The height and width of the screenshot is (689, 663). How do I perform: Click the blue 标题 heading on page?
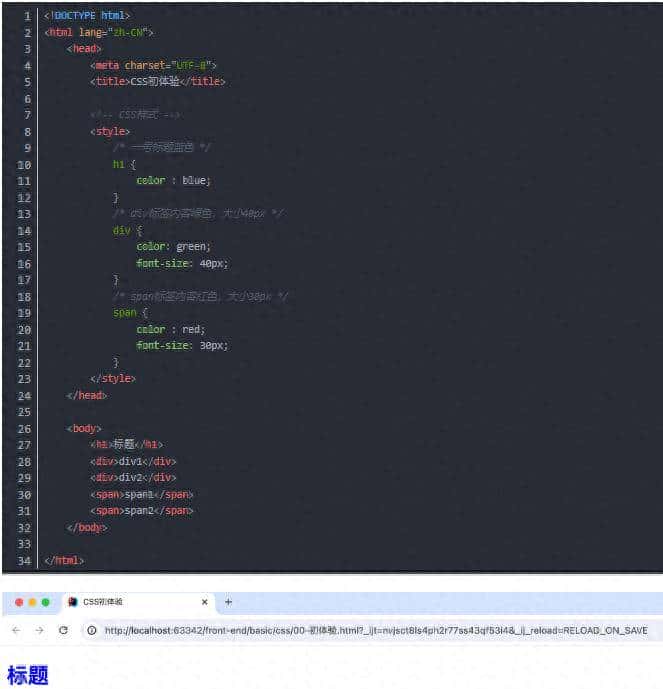coord(27,675)
